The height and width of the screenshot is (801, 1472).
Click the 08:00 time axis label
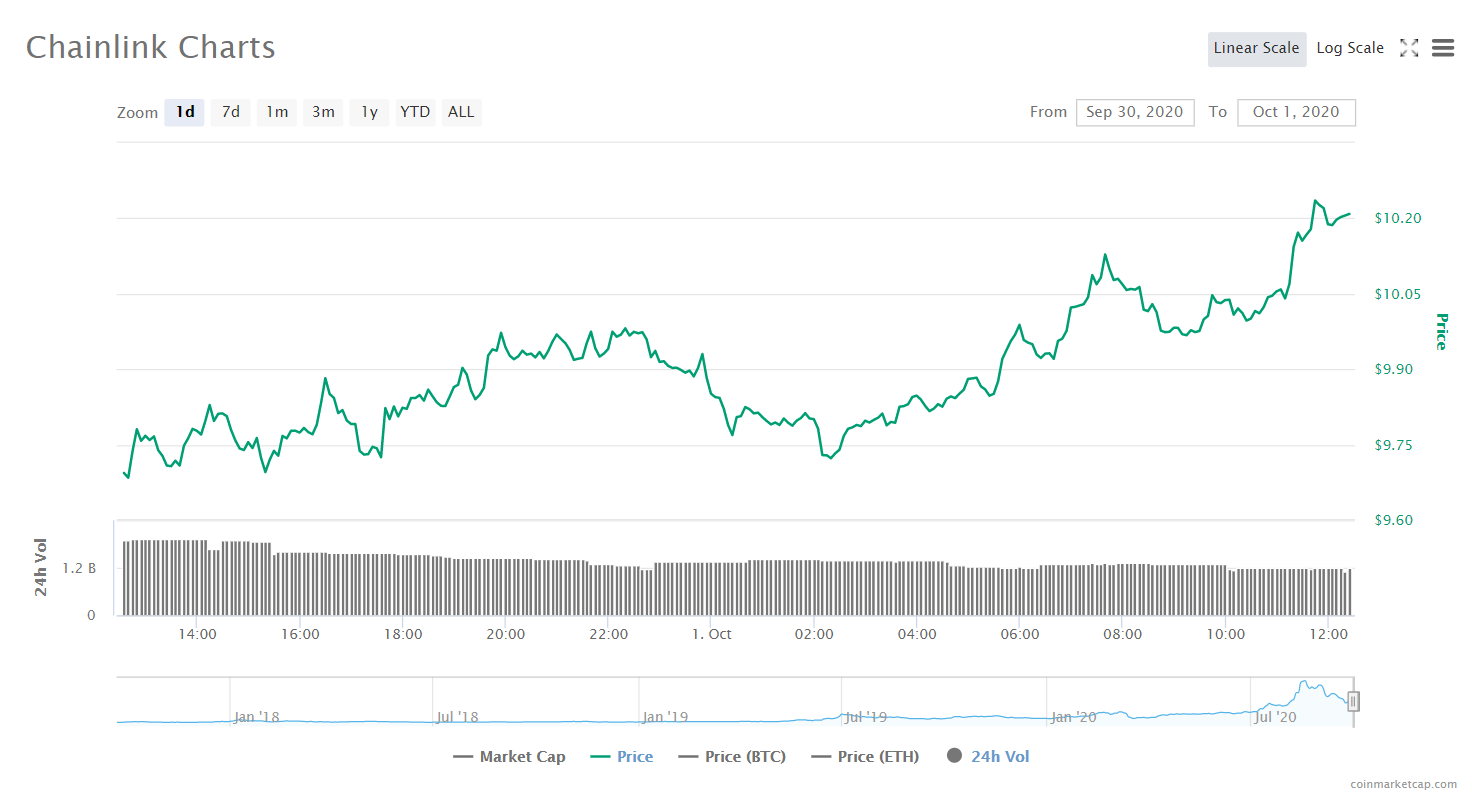(1123, 634)
